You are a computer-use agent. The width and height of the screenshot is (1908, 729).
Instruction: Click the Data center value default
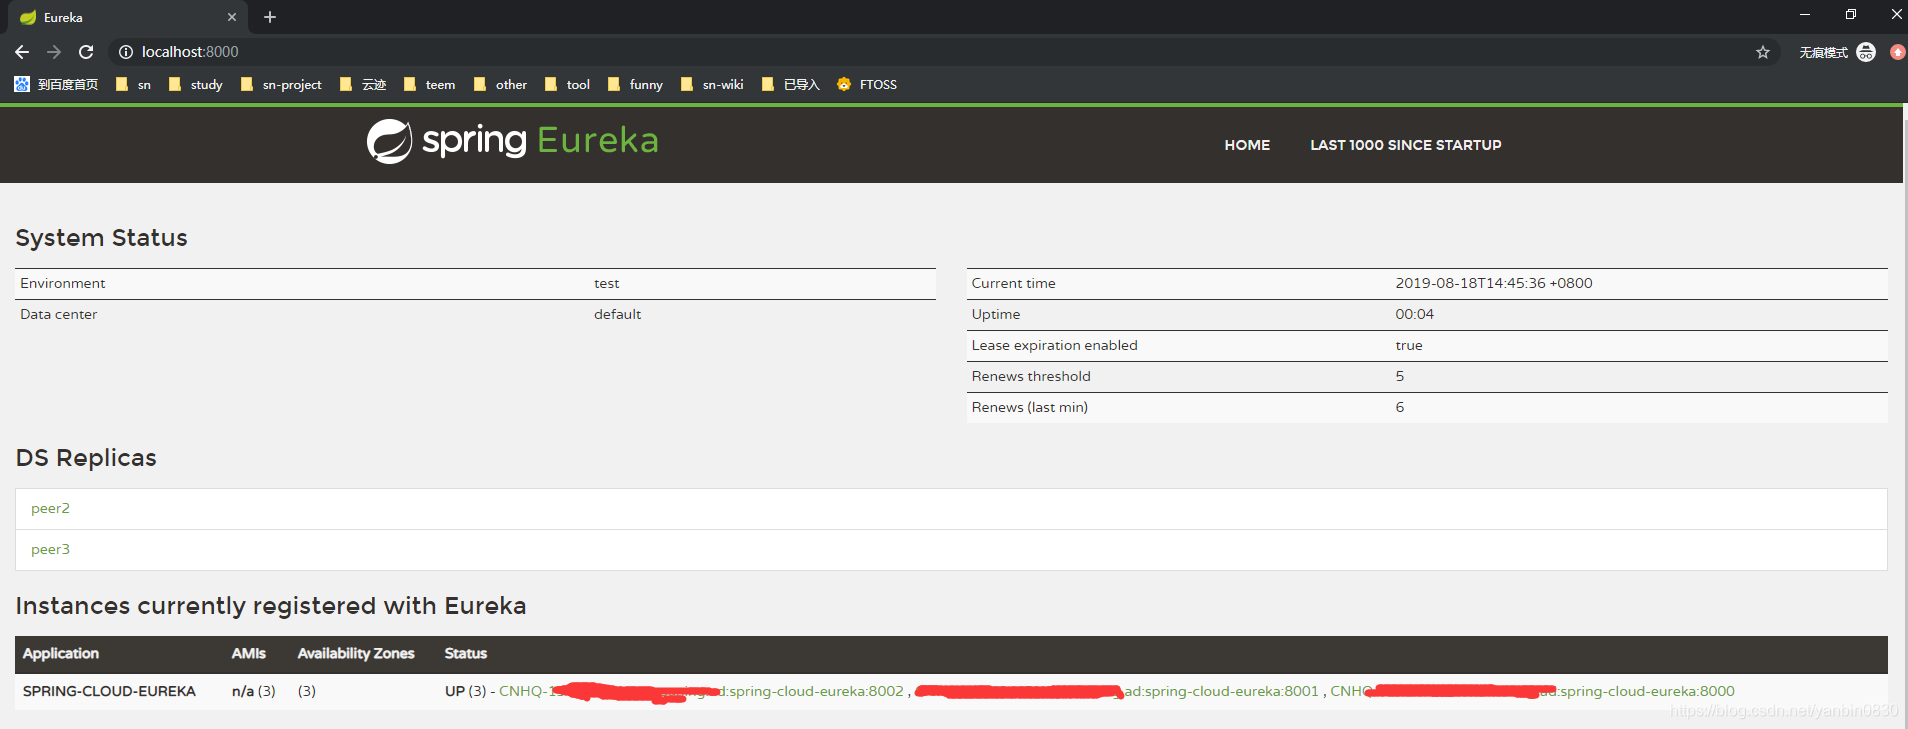pos(617,314)
